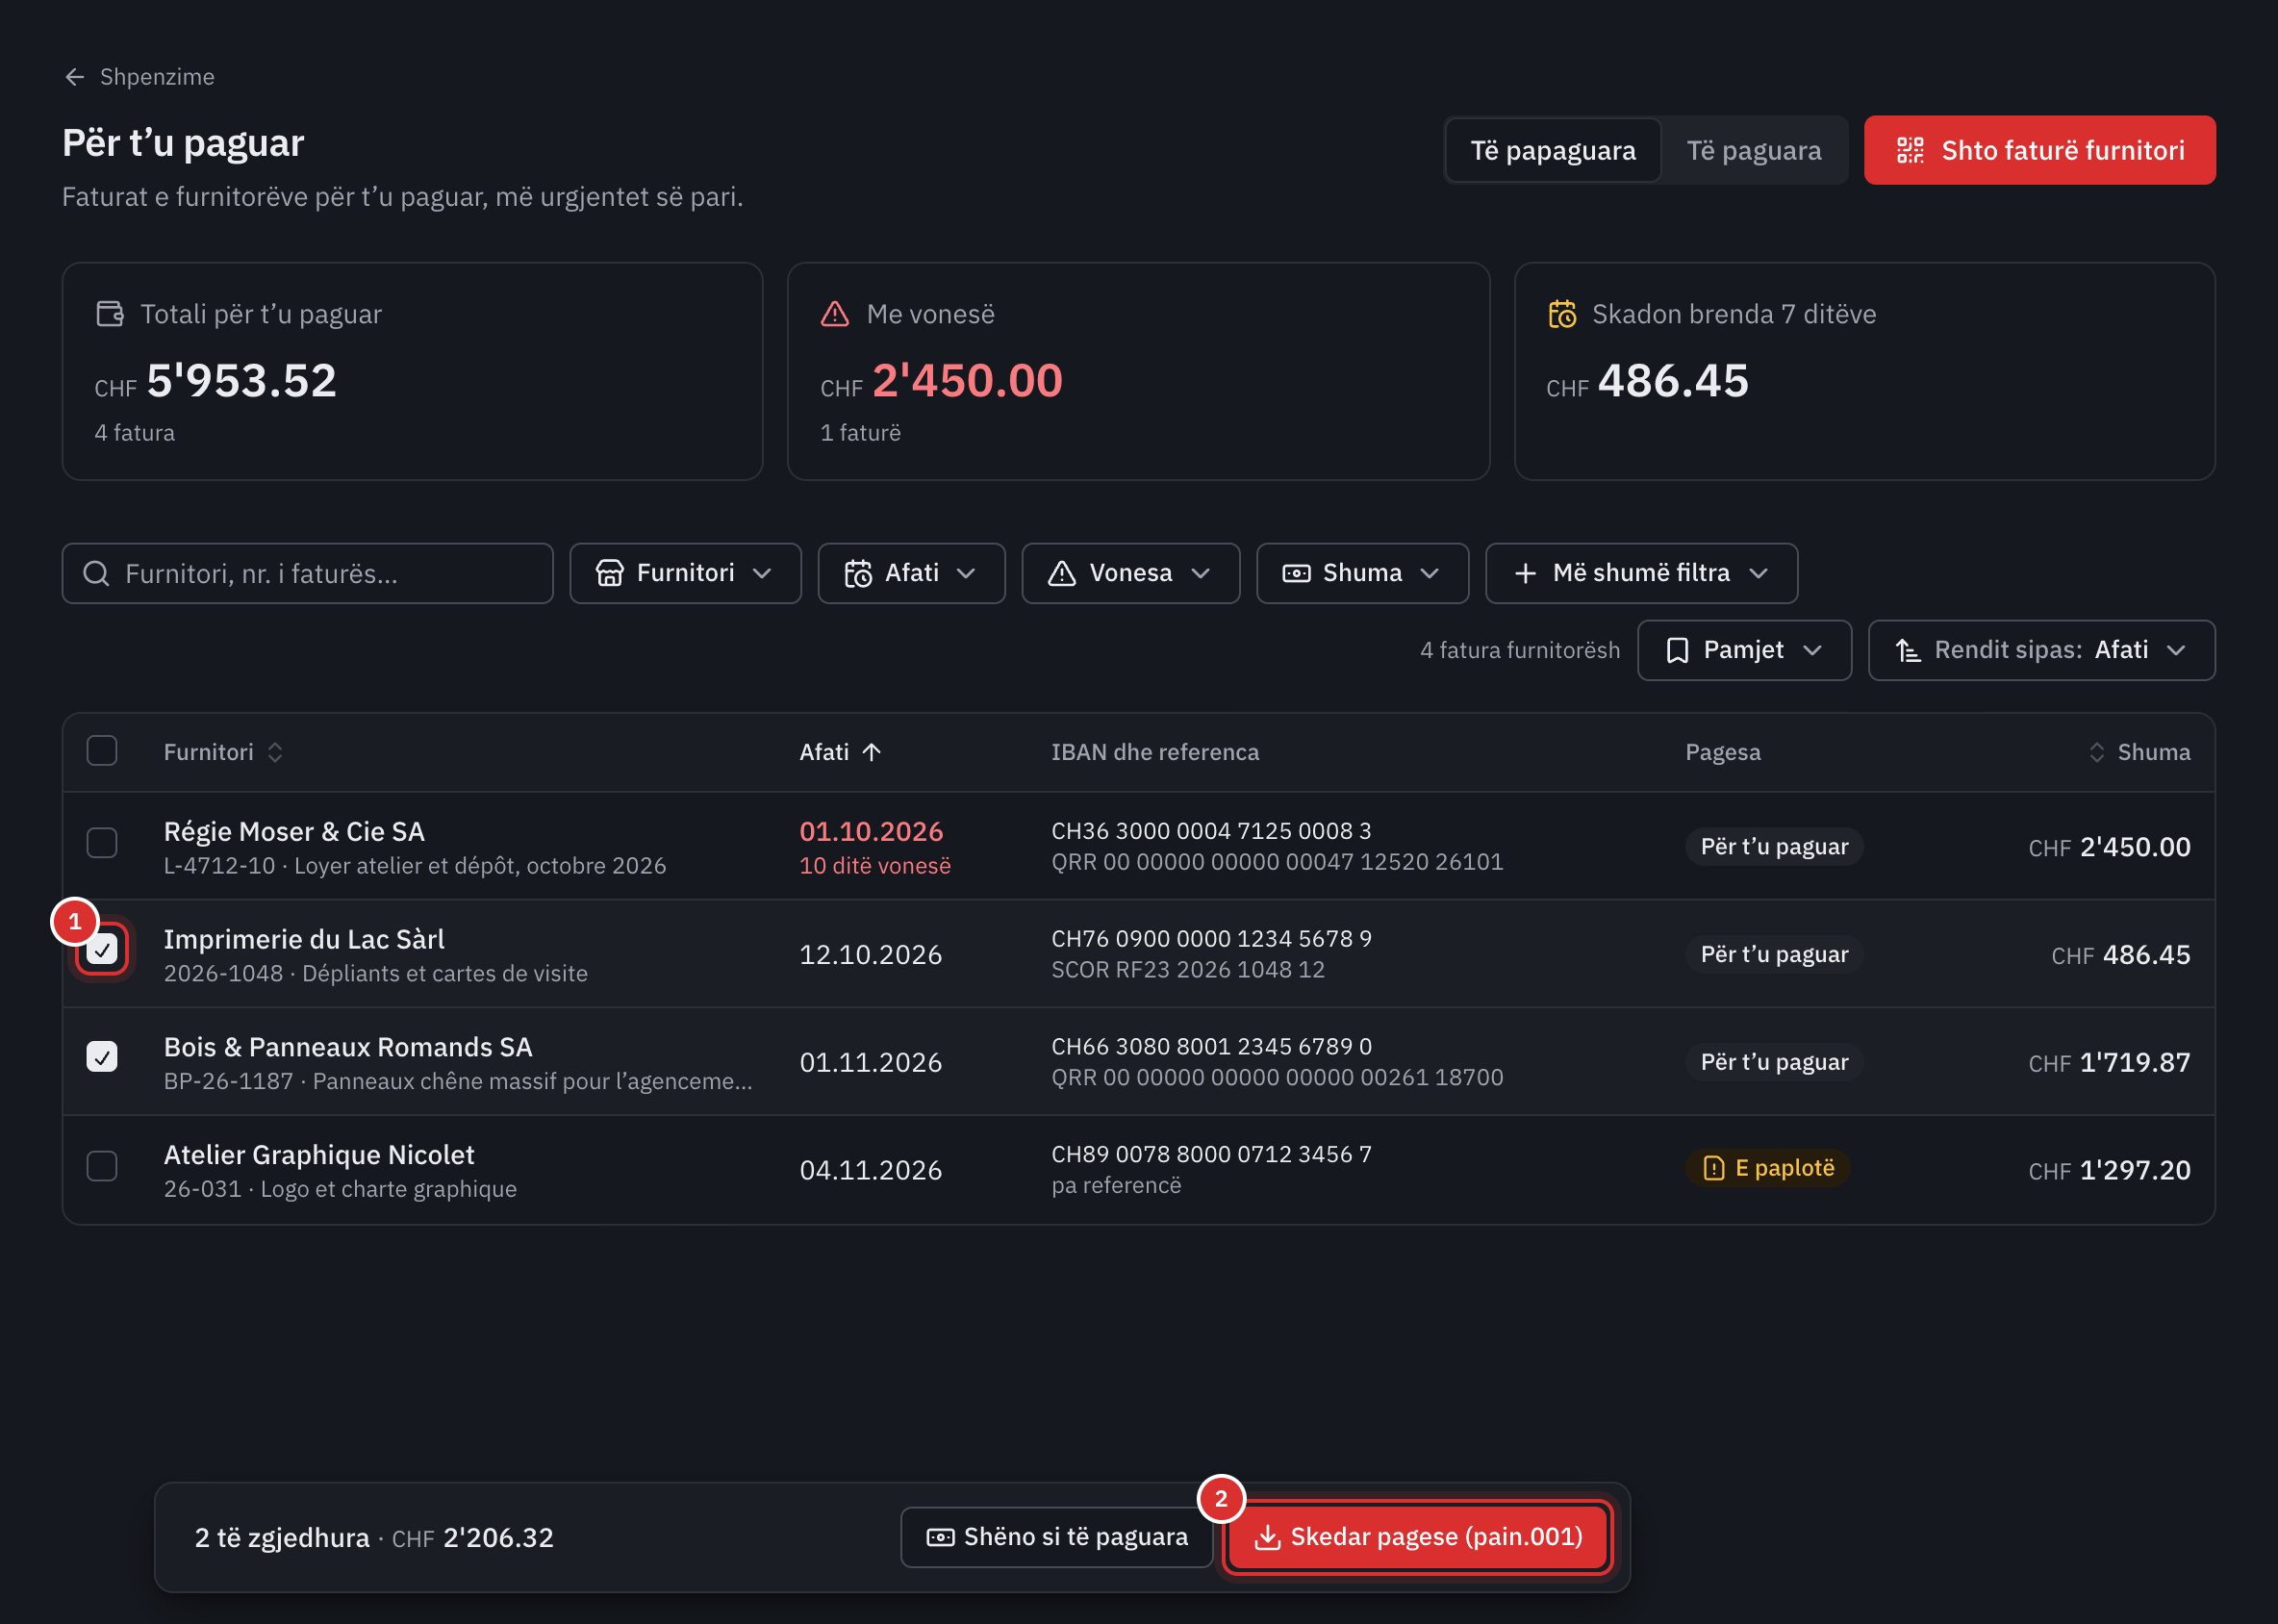Screen dimensions: 2278x1624
Task: Open the Furnitori filter dropdown
Action: pos(685,573)
